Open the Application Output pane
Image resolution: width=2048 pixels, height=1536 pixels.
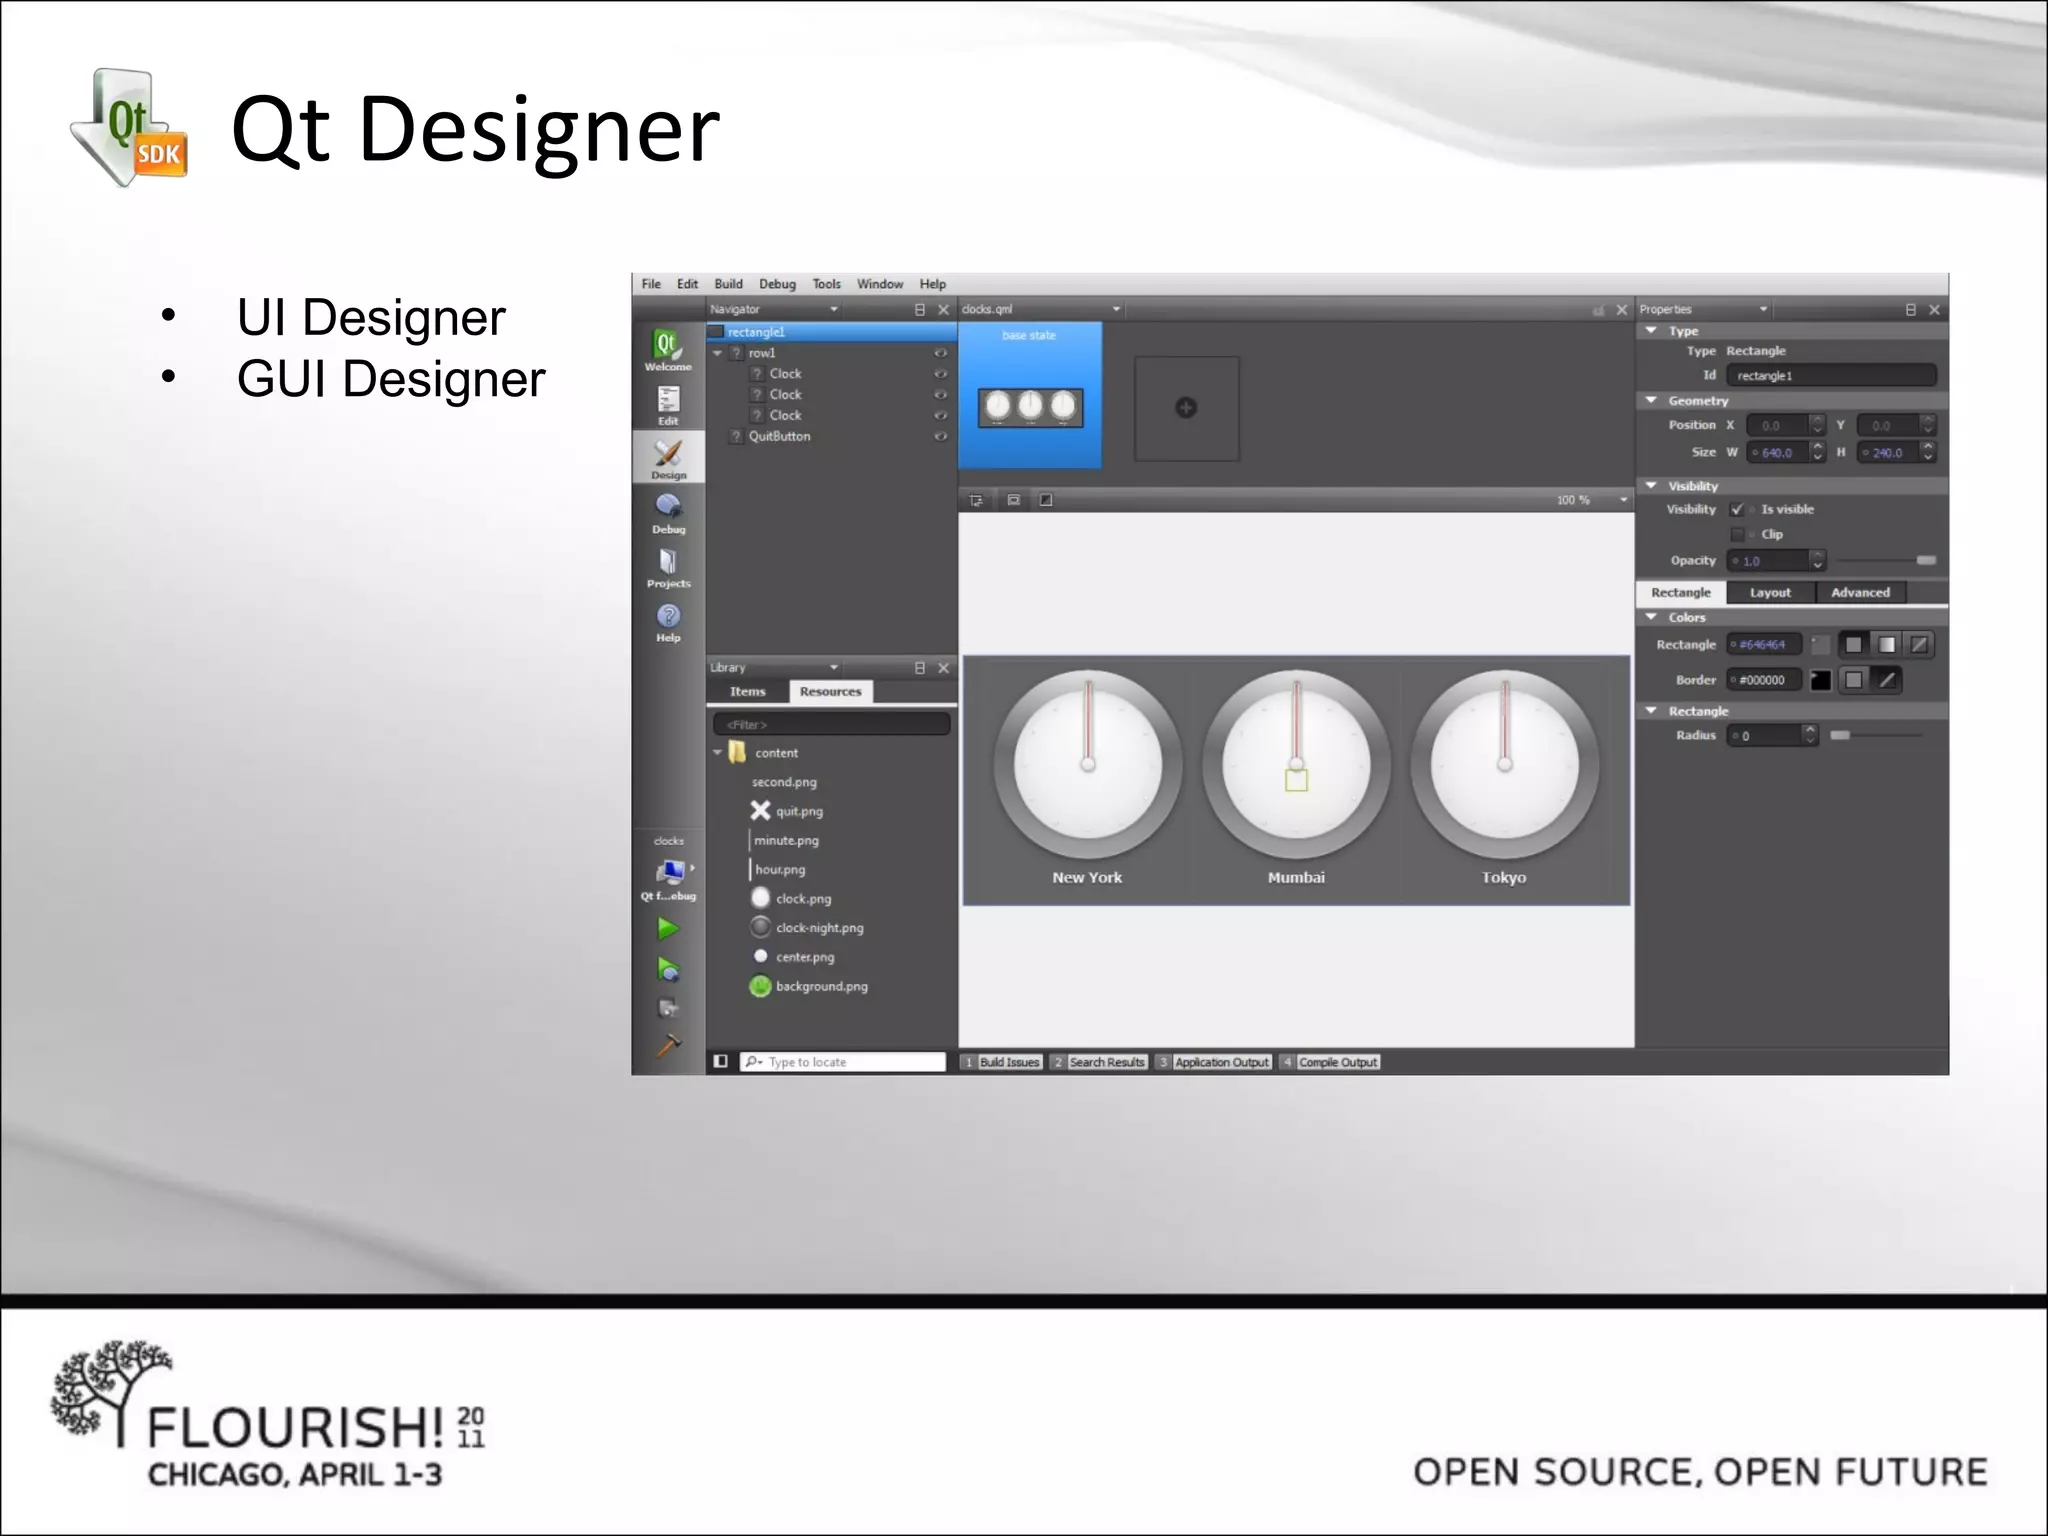point(1221,1062)
